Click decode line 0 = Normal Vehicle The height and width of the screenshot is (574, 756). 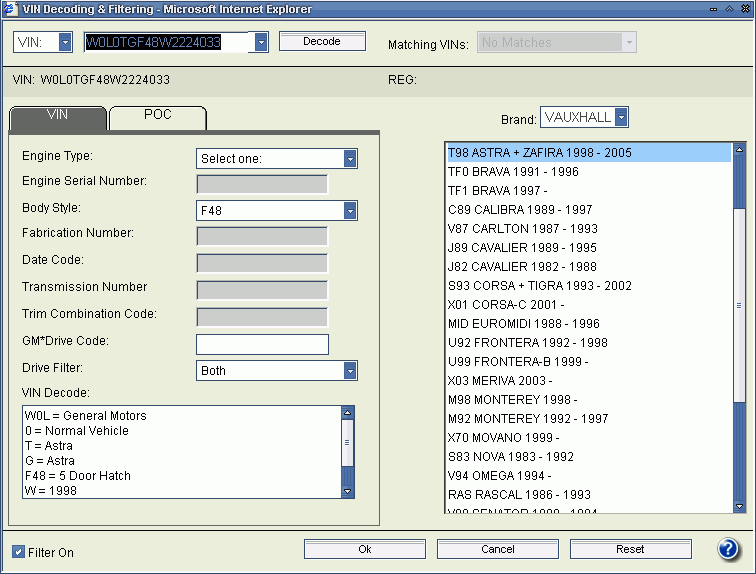[x=77, y=430]
